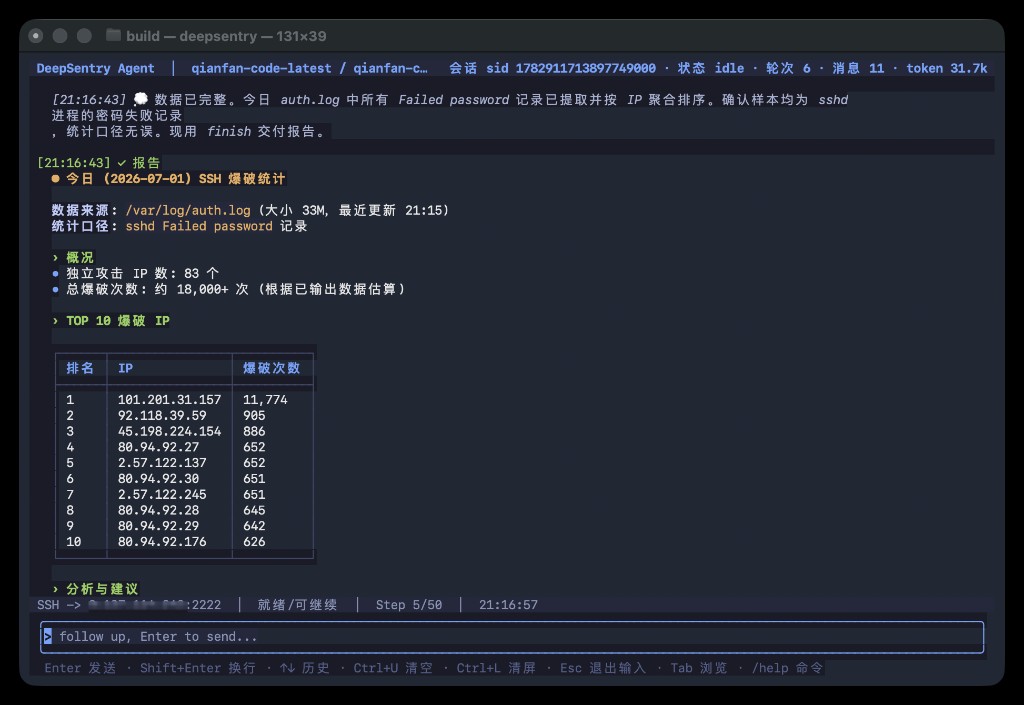Click the 轮次 6 indicator
The width and height of the screenshot is (1024, 705).
pos(788,68)
